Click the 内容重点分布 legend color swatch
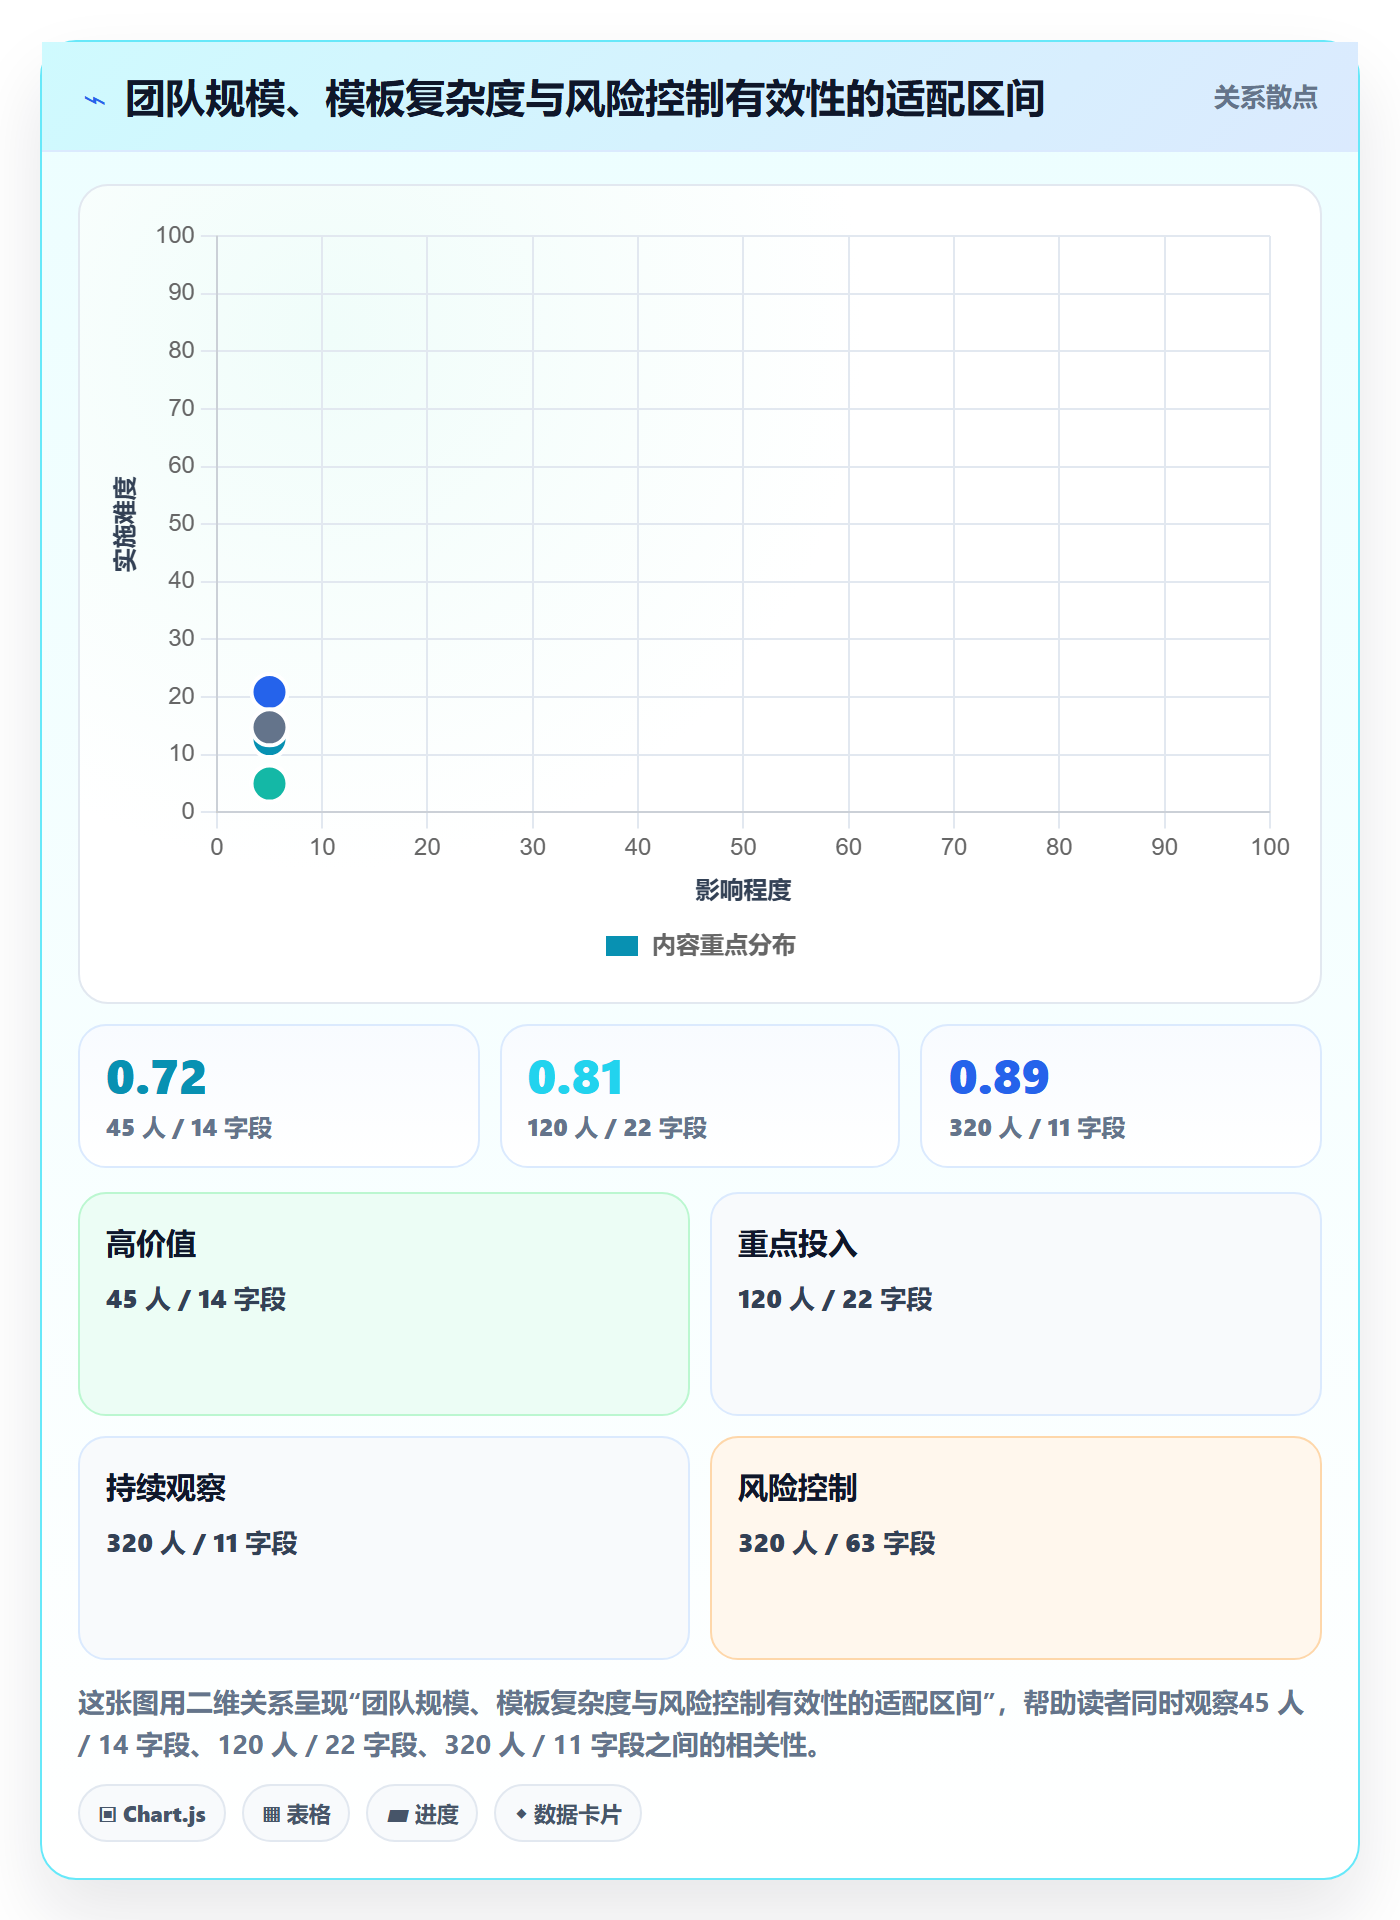Image resolution: width=1400 pixels, height=1920 pixels. 621,946
